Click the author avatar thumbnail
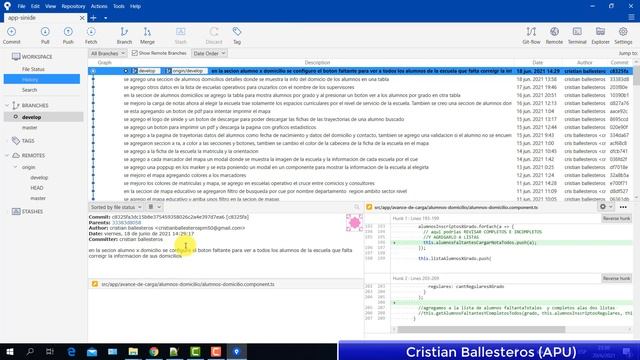 354,222
